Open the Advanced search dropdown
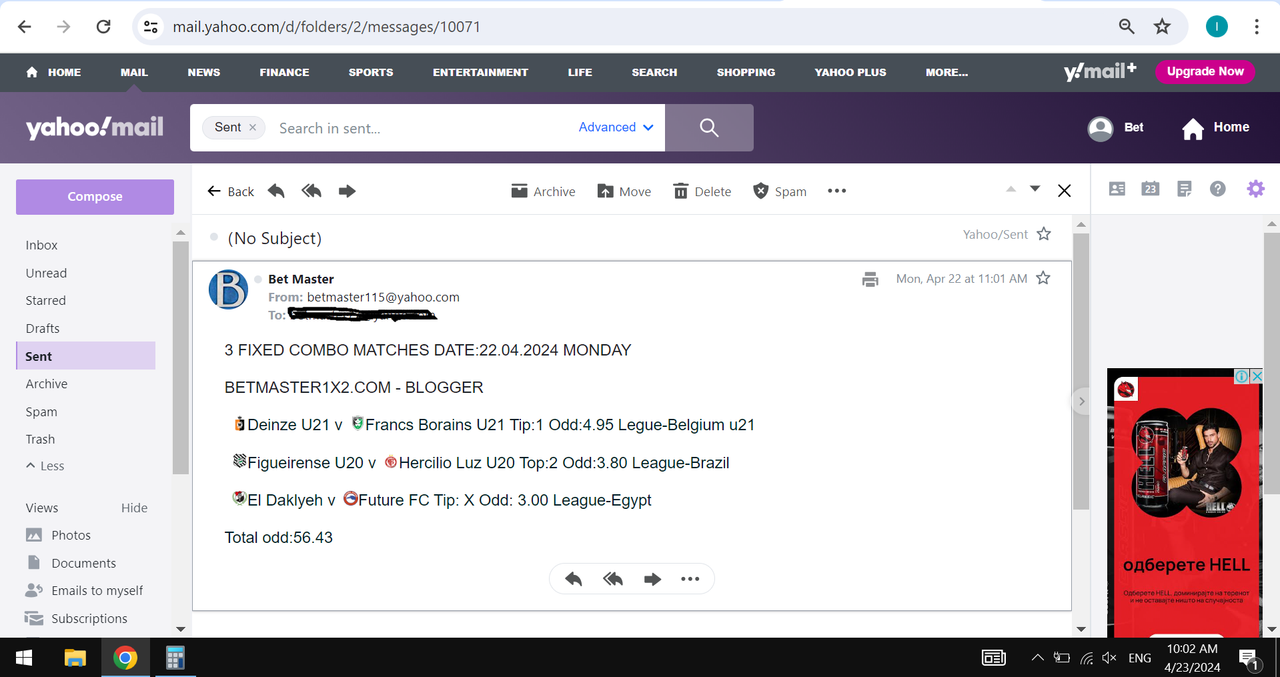1280x677 pixels. point(616,127)
